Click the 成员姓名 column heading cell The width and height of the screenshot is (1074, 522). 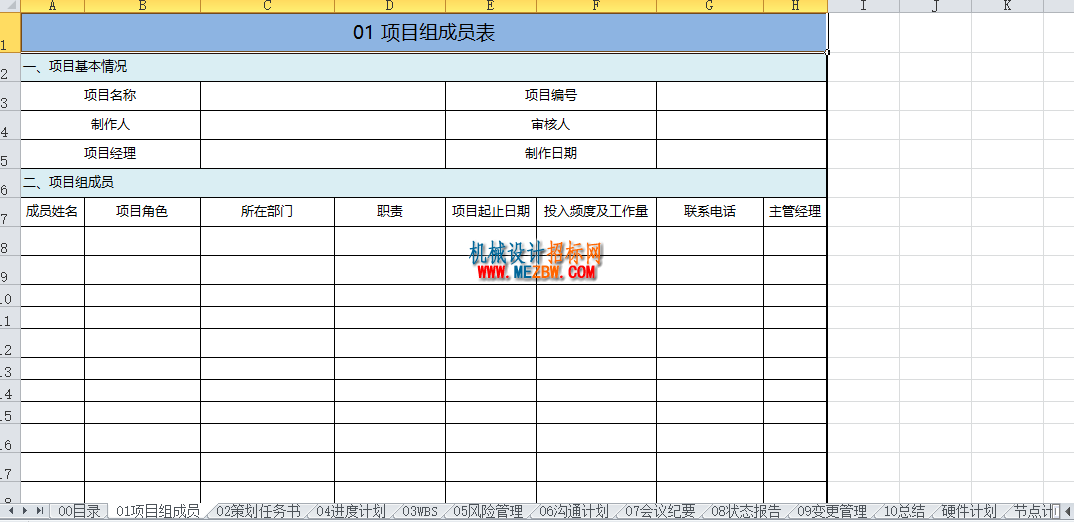[x=53, y=212]
